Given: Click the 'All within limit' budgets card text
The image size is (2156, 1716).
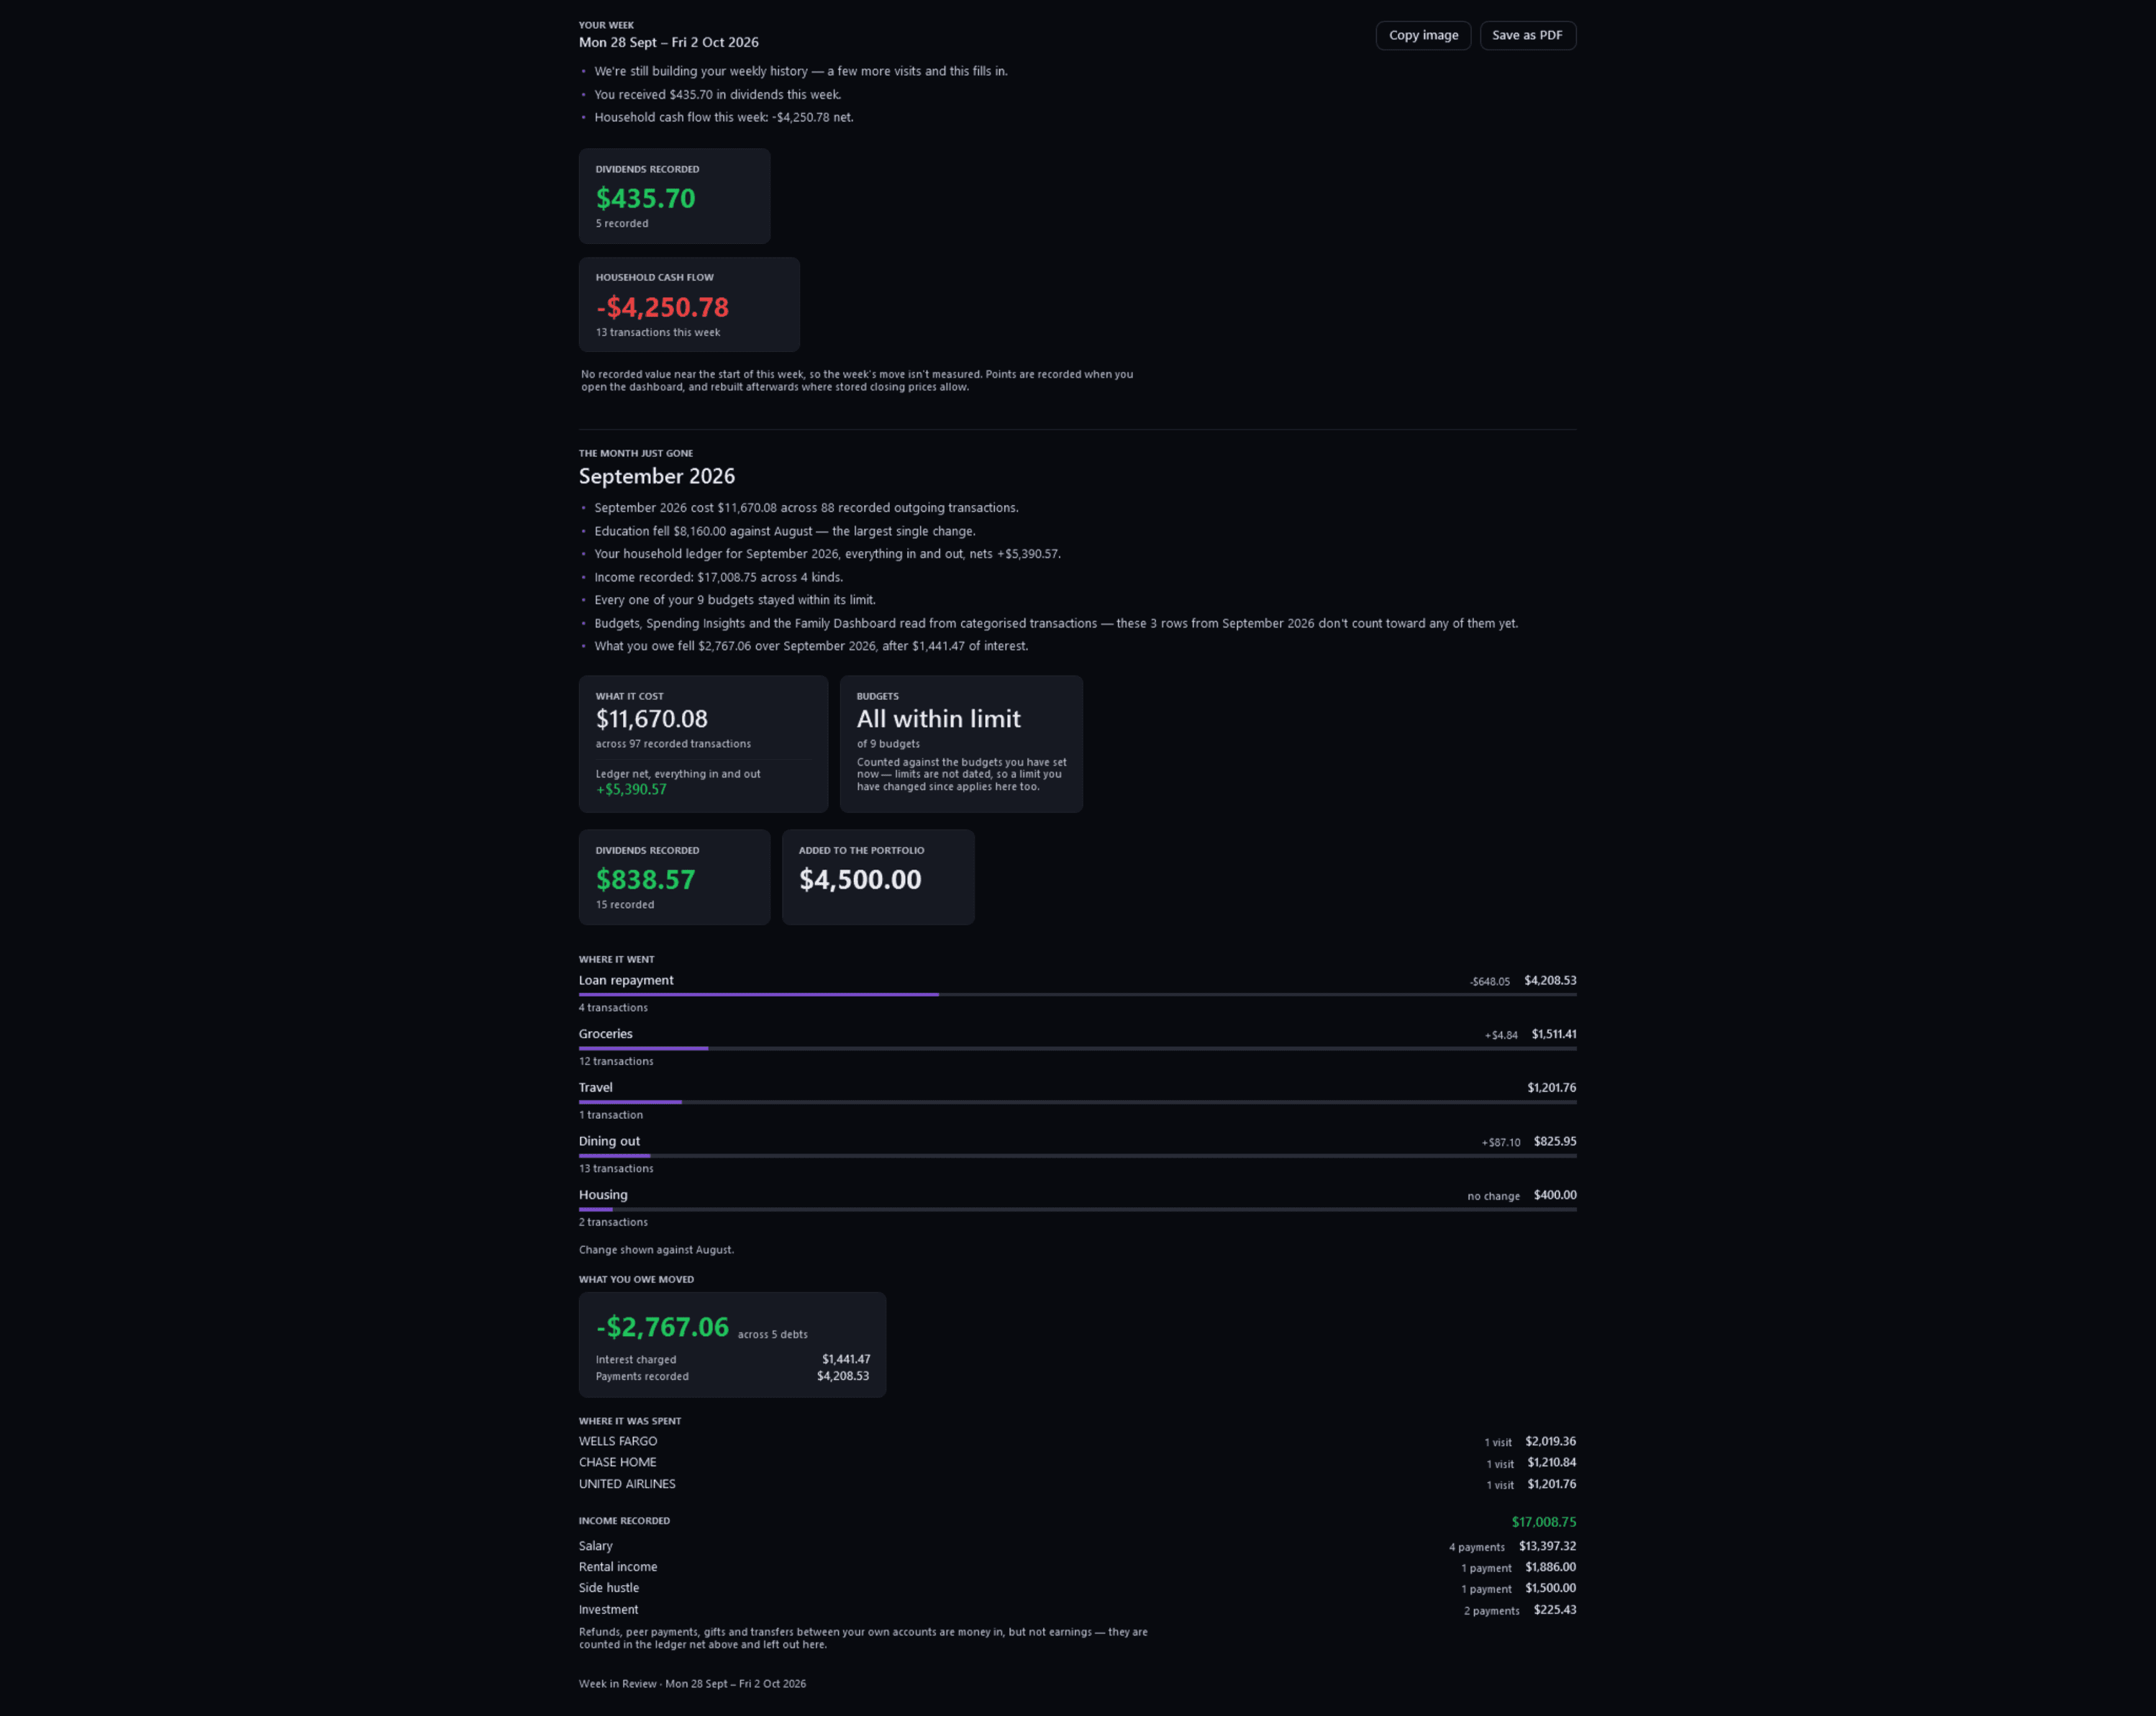Looking at the screenshot, I should (939, 719).
